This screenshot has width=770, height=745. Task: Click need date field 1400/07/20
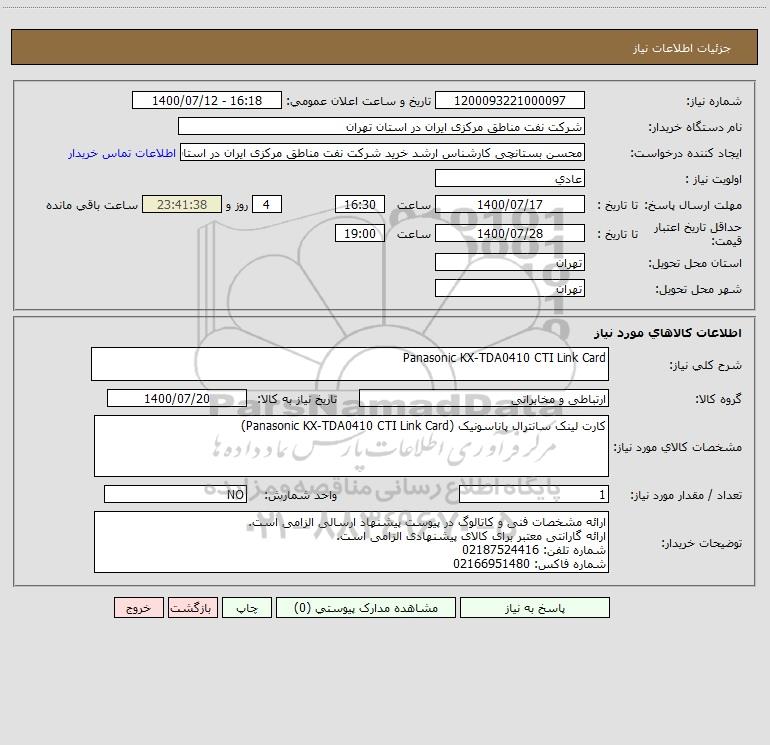tap(177, 398)
